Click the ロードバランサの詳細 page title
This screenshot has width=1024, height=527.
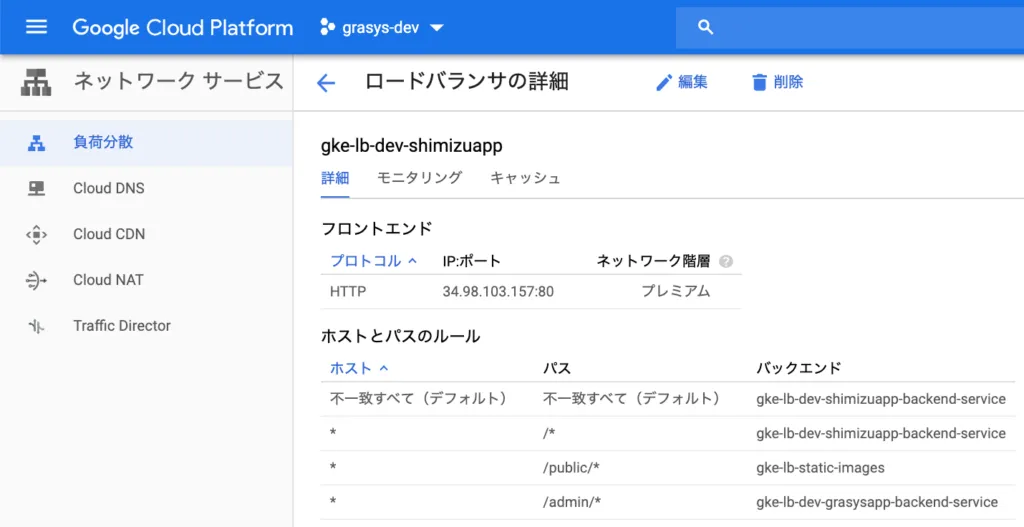[x=466, y=82]
